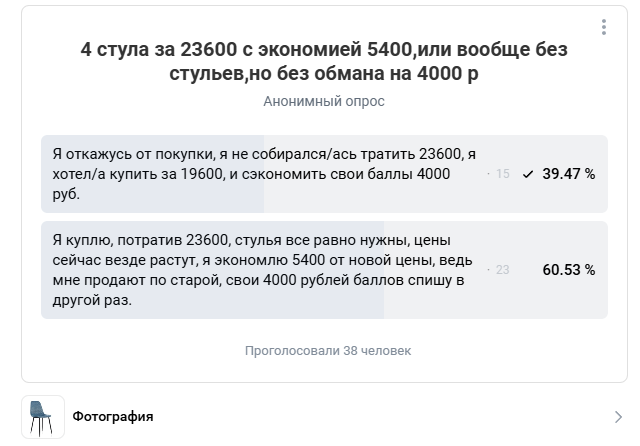
Task: Open the Проголосовали 38 человек voters list
Action: [x=327, y=351]
